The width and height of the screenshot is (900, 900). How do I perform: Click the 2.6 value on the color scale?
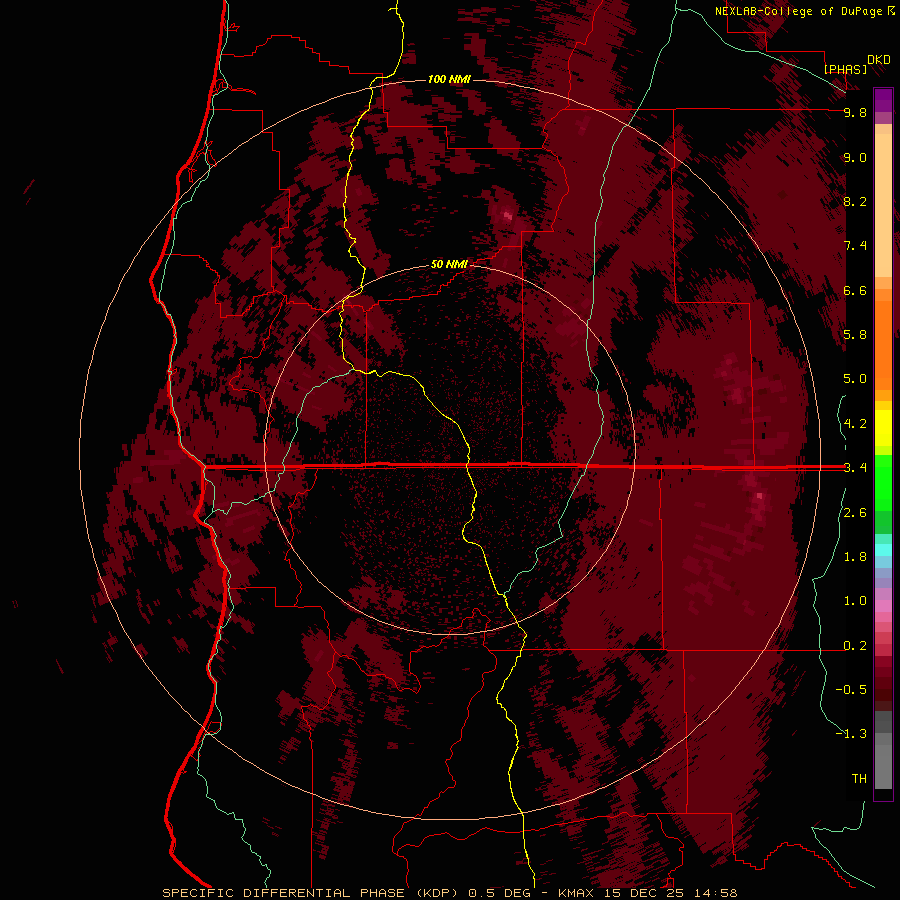[x=855, y=513]
